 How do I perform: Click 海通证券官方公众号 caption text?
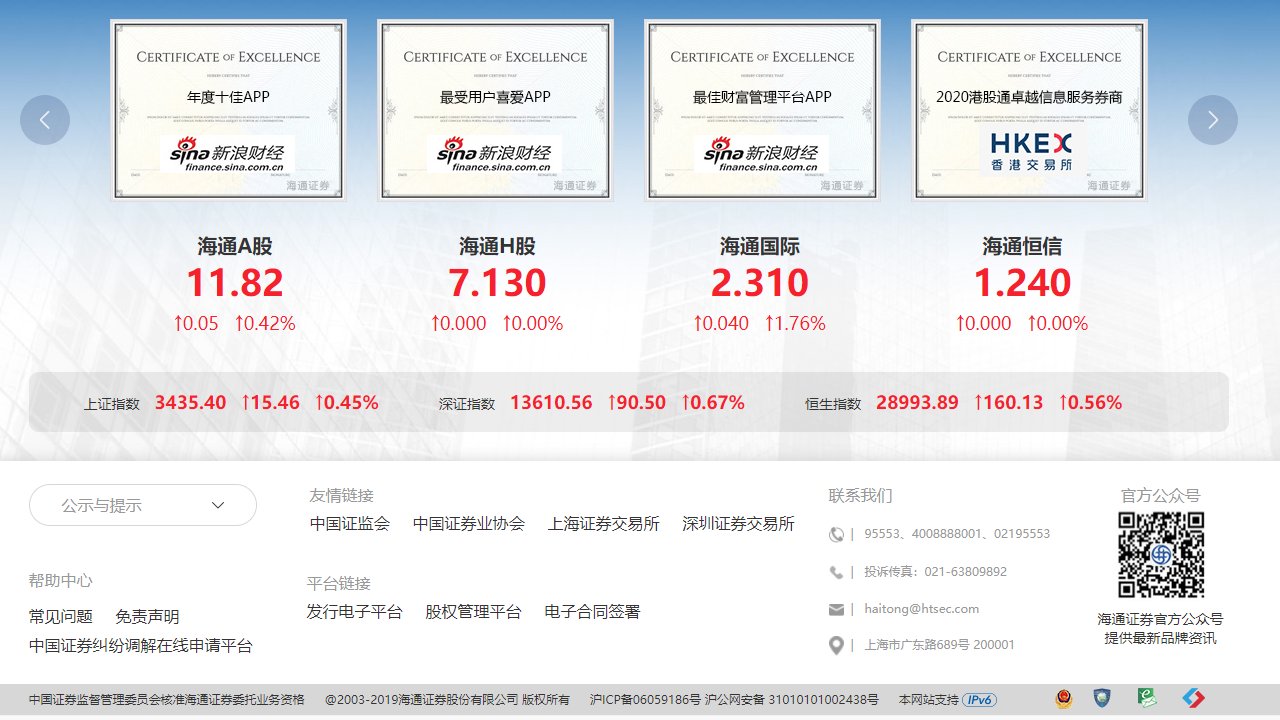coord(1160,620)
